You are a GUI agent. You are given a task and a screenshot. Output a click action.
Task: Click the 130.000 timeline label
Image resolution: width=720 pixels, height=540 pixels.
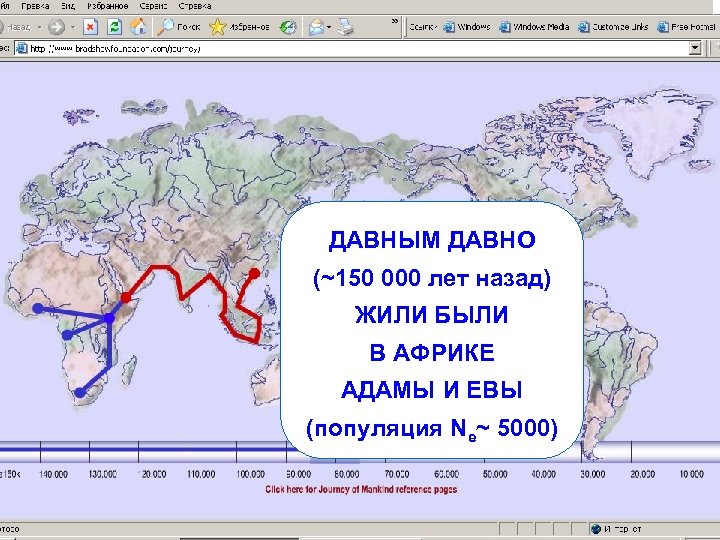pyautogui.click(x=102, y=474)
